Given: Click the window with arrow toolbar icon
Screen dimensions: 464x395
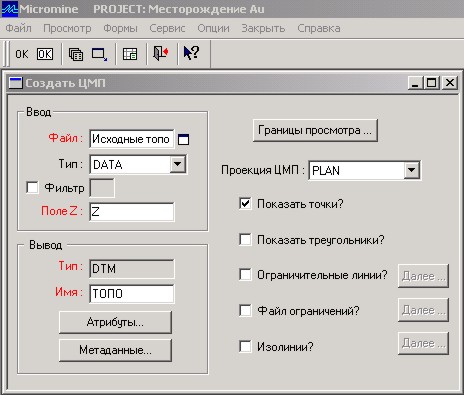Looking at the screenshot, I should click(x=99, y=54).
